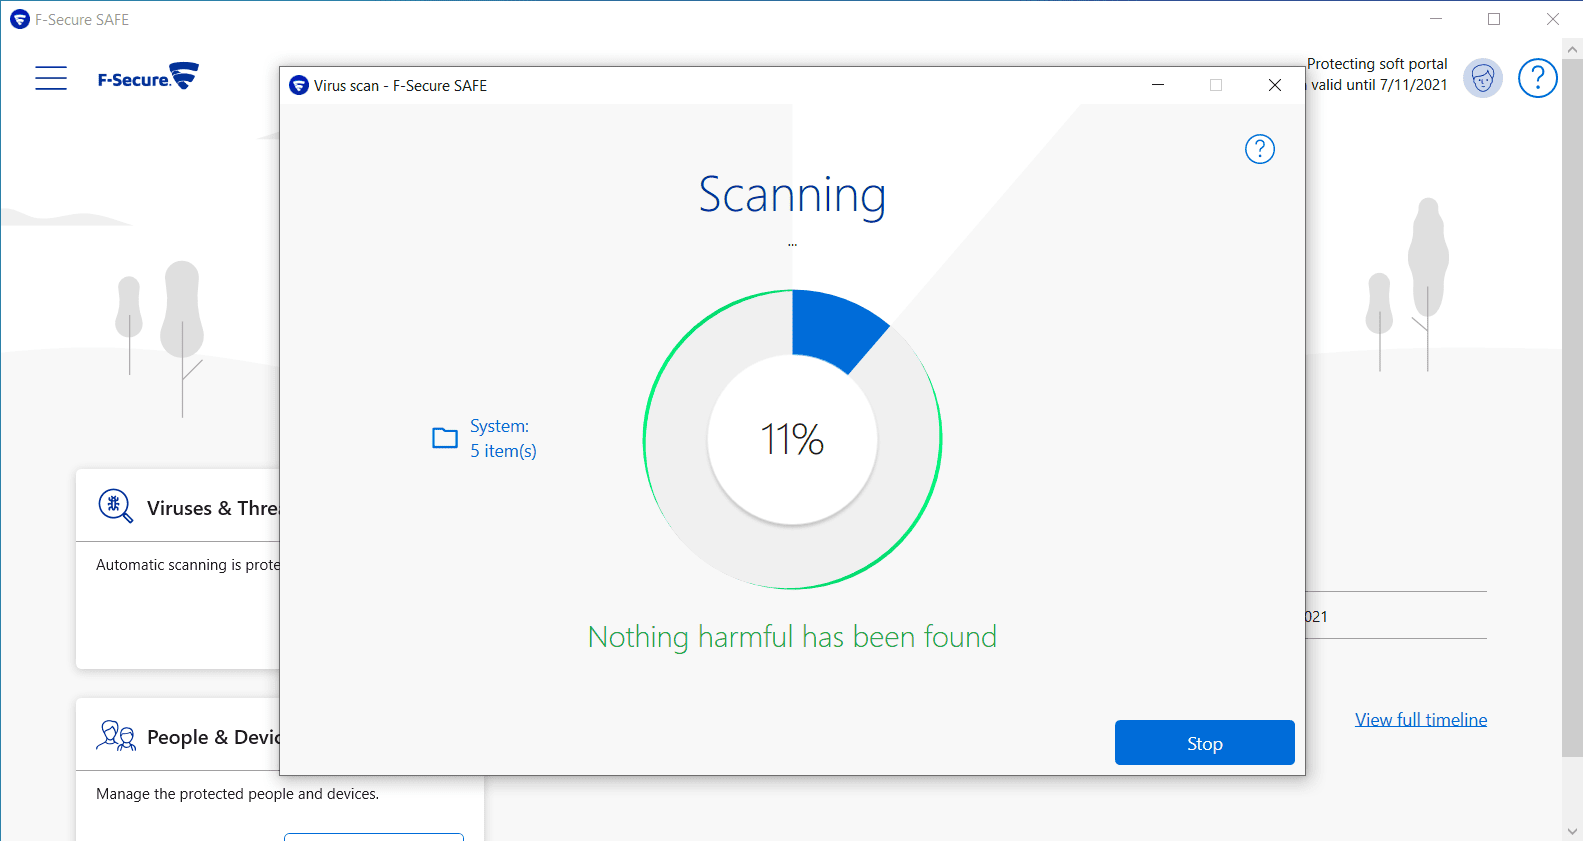Open the hamburger menu in F-Secure SAFE
Screen dimensions: 1583x841
coord(51,78)
